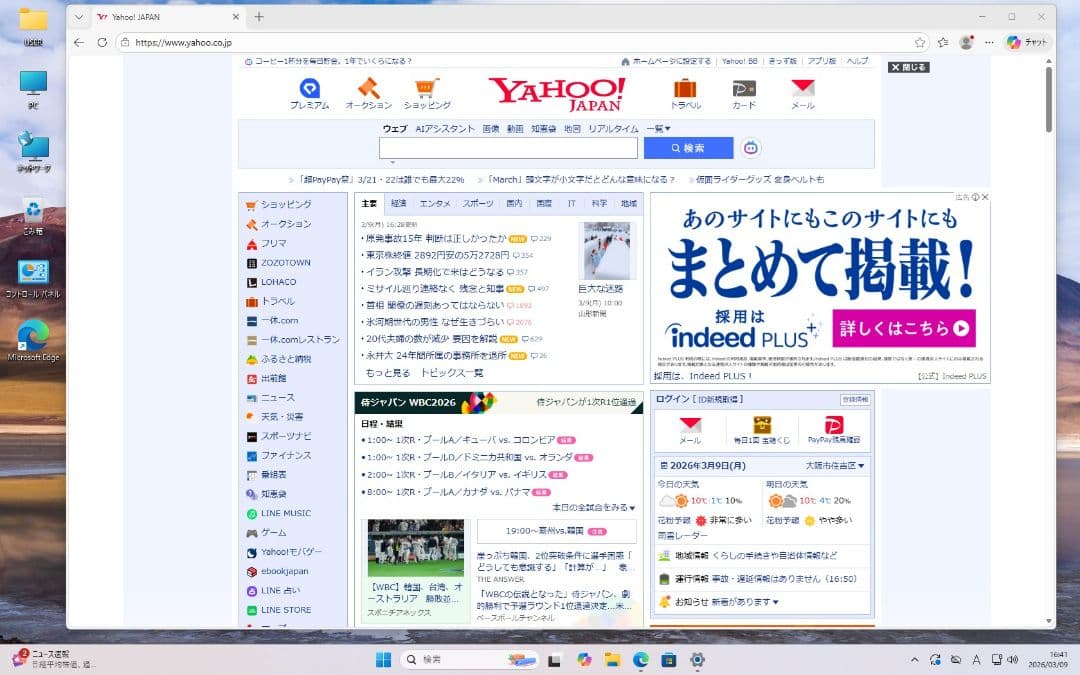Open Settings gear in the taskbar
This screenshot has height=675, width=1080.
[697, 660]
